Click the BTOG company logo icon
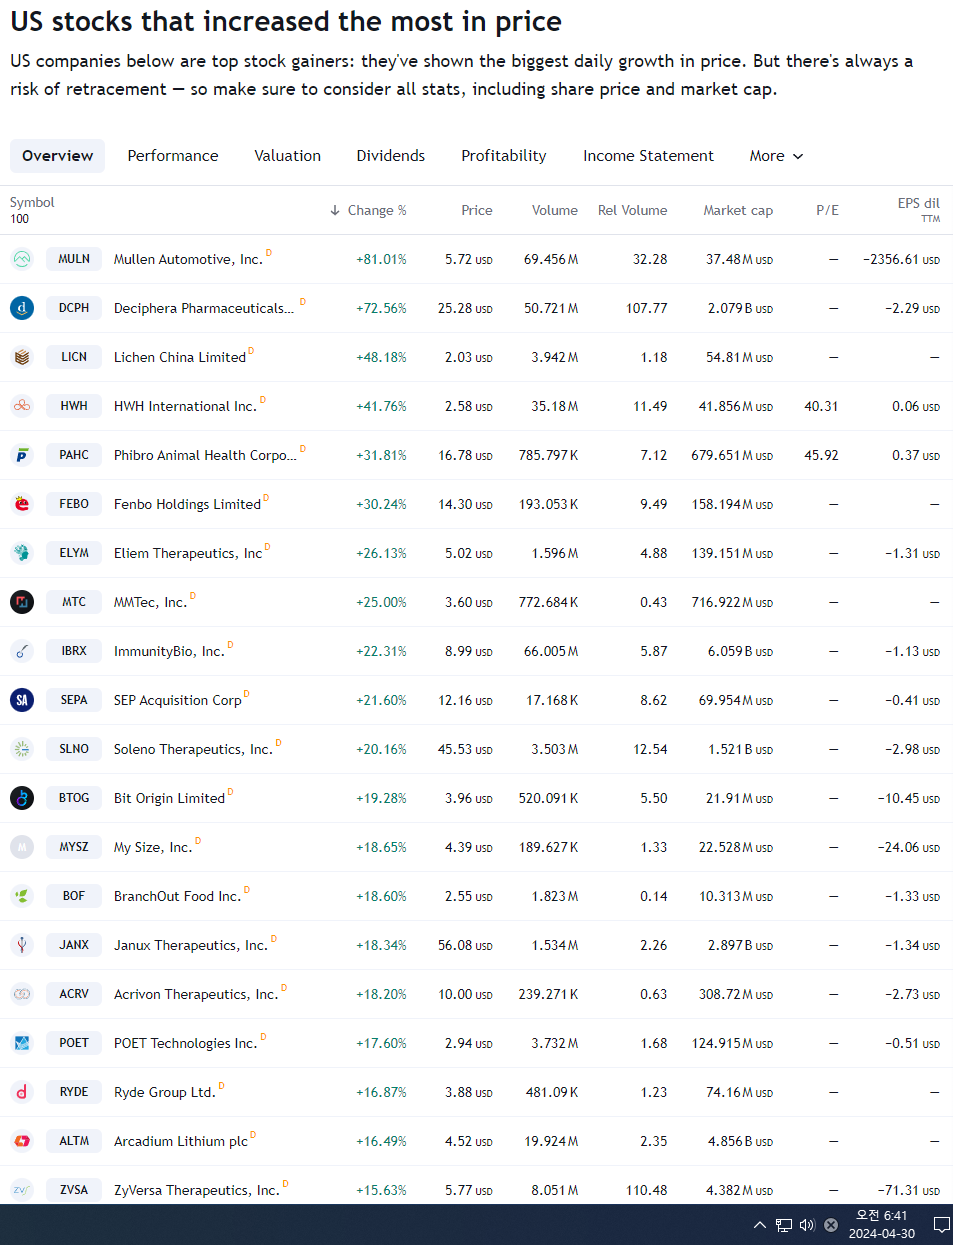The height and width of the screenshot is (1245, 953). click(x=22, y=798)
